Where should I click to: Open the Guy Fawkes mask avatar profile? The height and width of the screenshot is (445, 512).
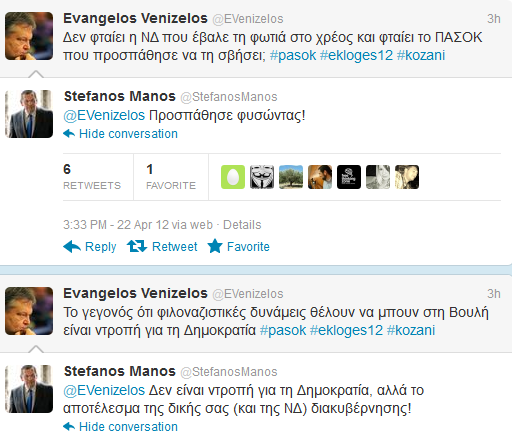(x=262, y=177)
